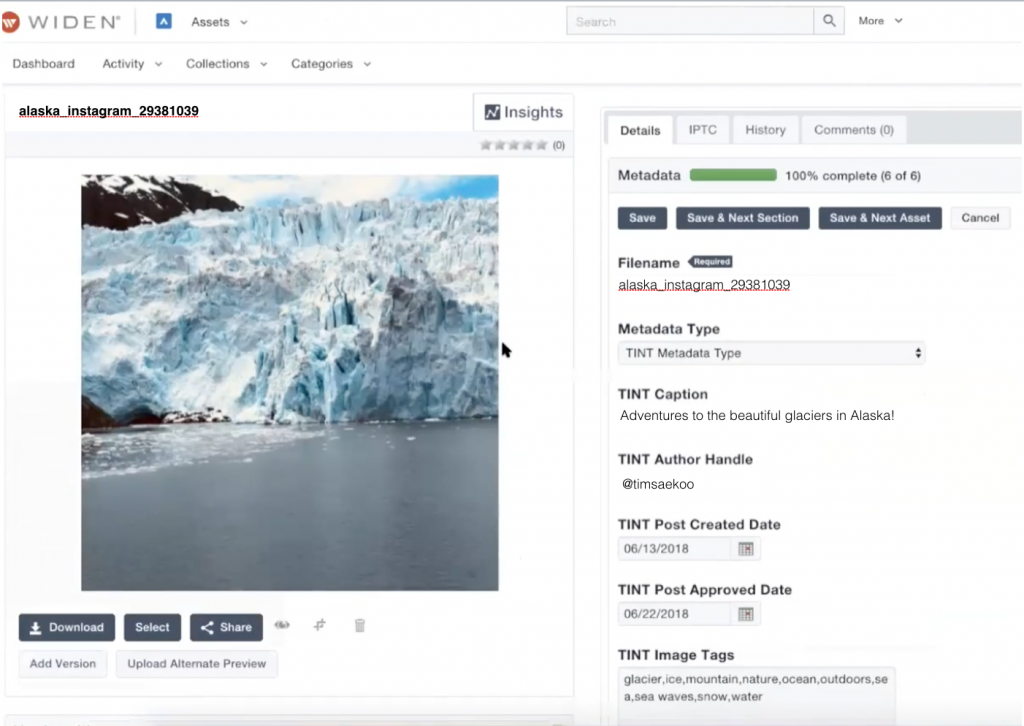The width and height of the screenshot is (1024, 726).
Task: Switch to the History tab
Action: (765, 130)
